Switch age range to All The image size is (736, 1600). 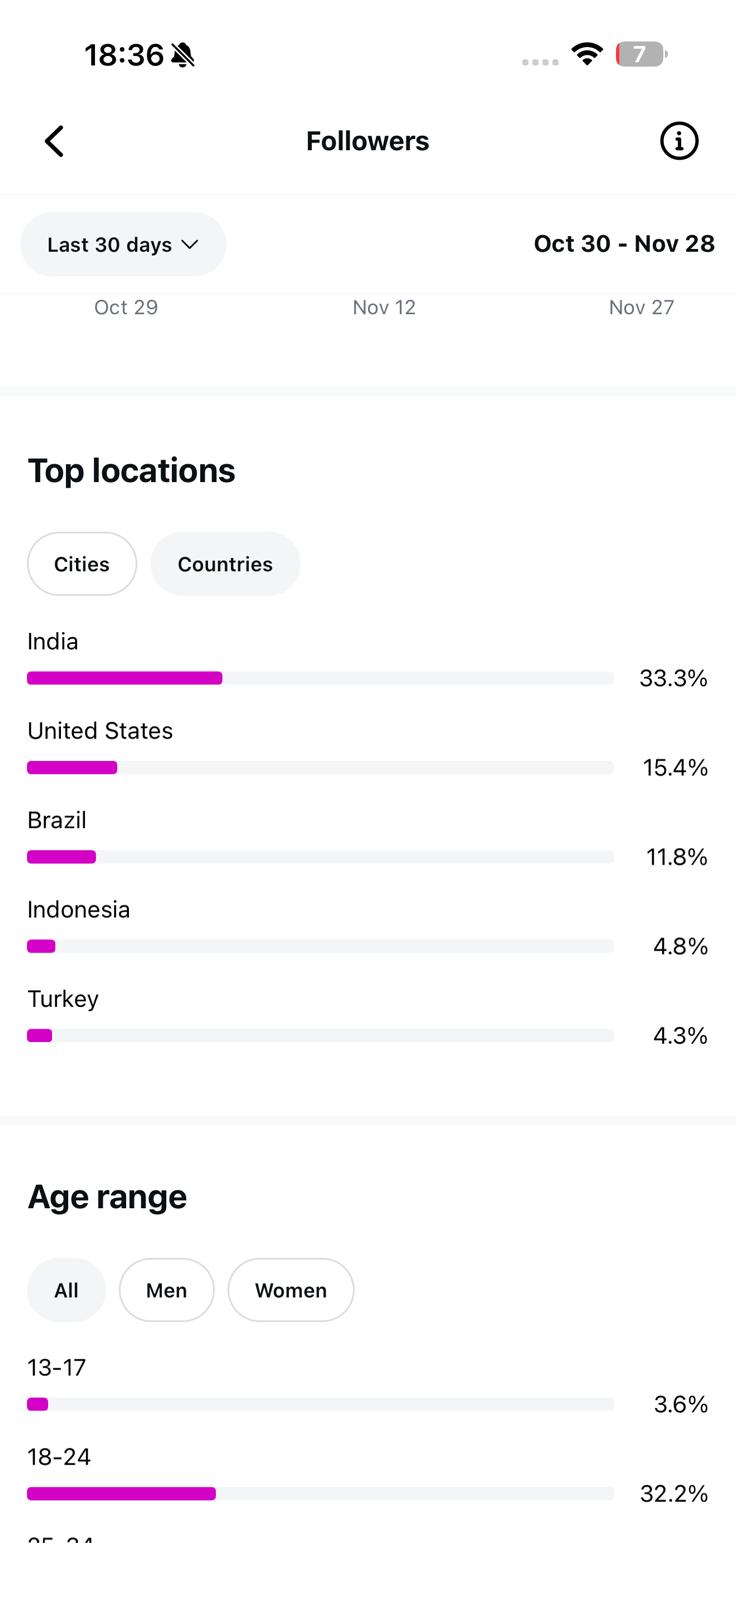click(x=66, y=1290)
